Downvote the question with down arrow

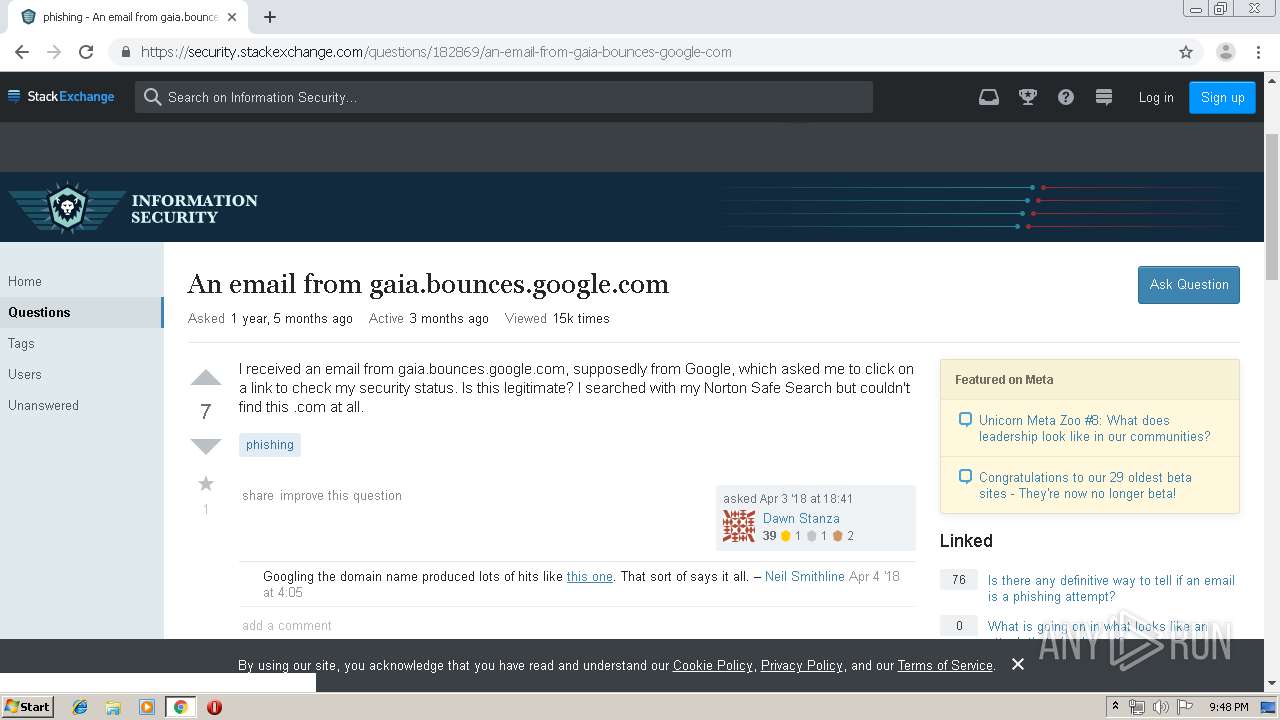click(x=206, y=446)
